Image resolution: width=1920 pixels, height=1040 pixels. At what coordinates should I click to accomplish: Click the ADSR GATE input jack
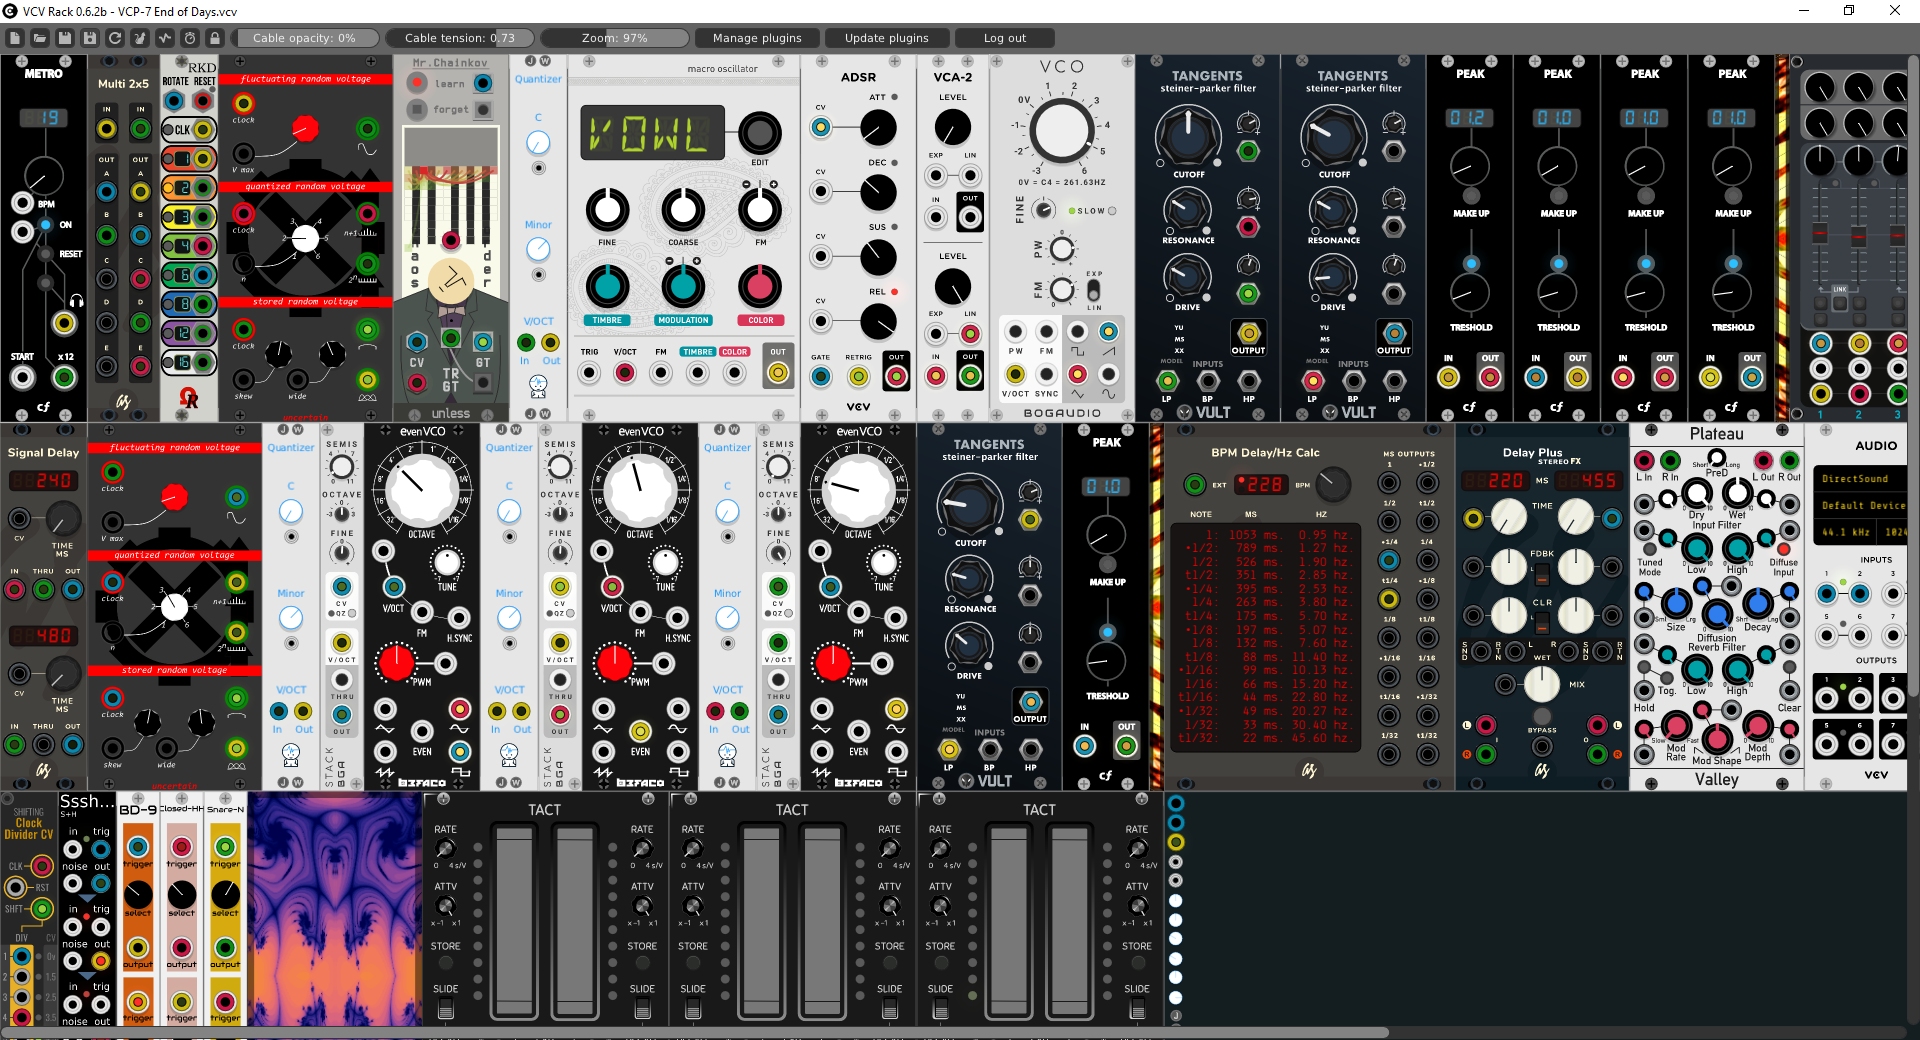[x=821, y=376]
